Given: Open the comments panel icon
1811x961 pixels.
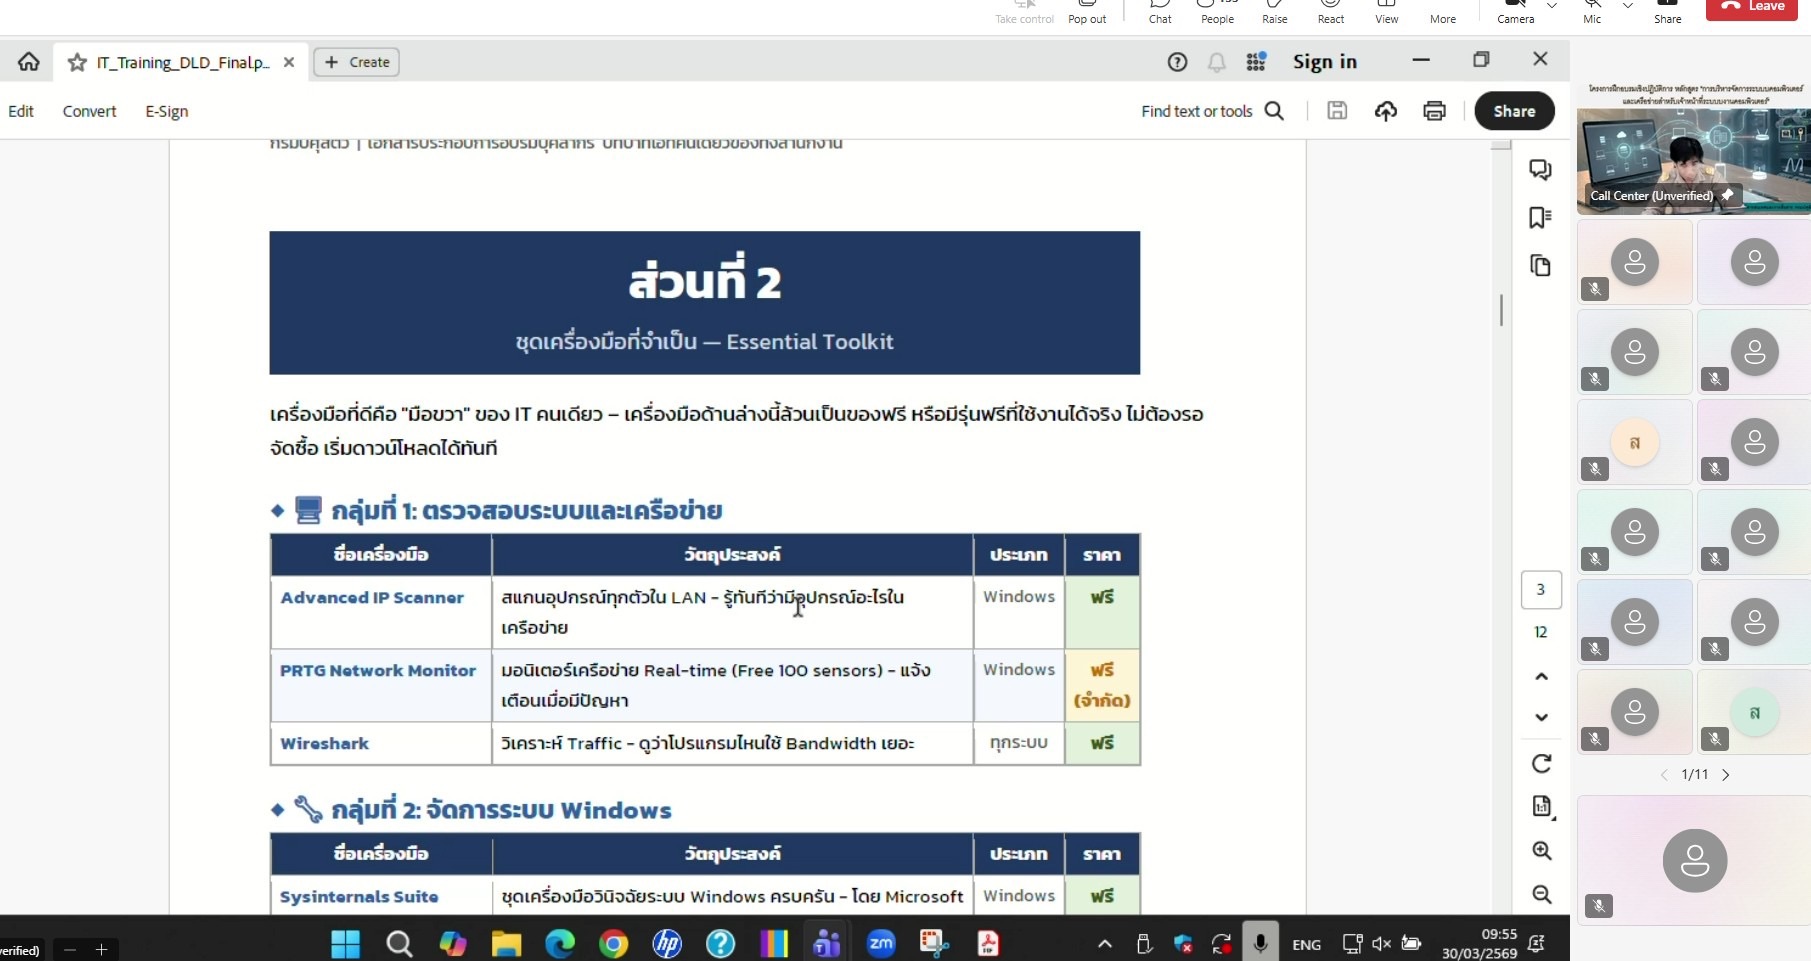Looking at the screenshot, I should point(1540,170).
